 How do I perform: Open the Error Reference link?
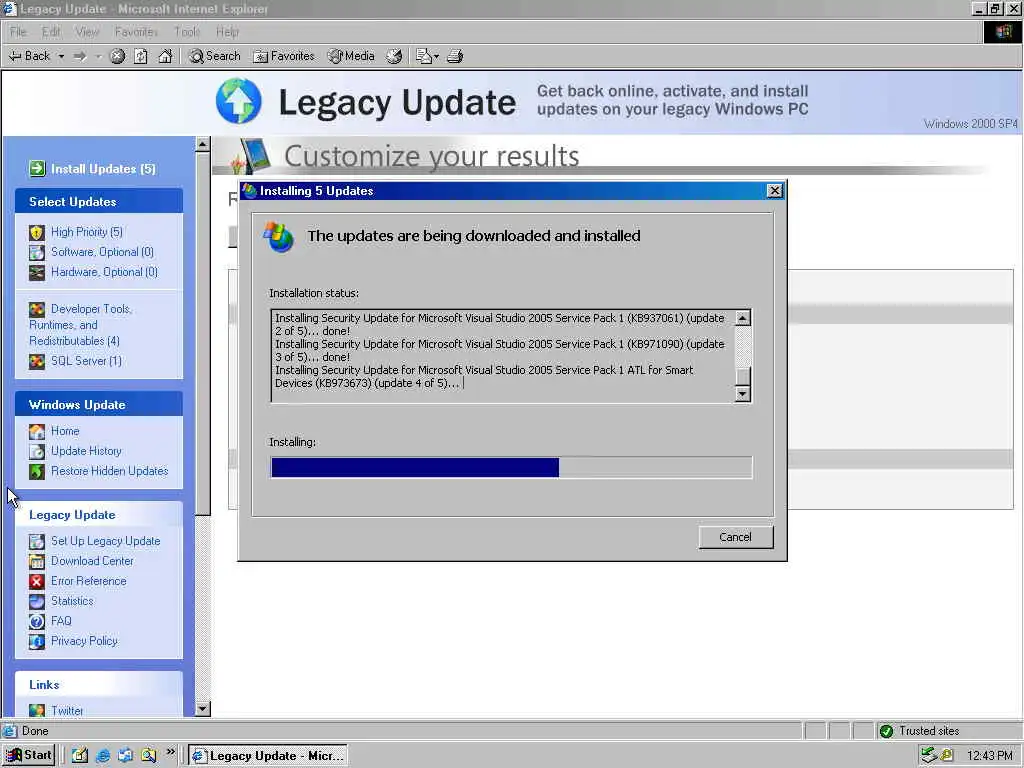click(89, 581)
